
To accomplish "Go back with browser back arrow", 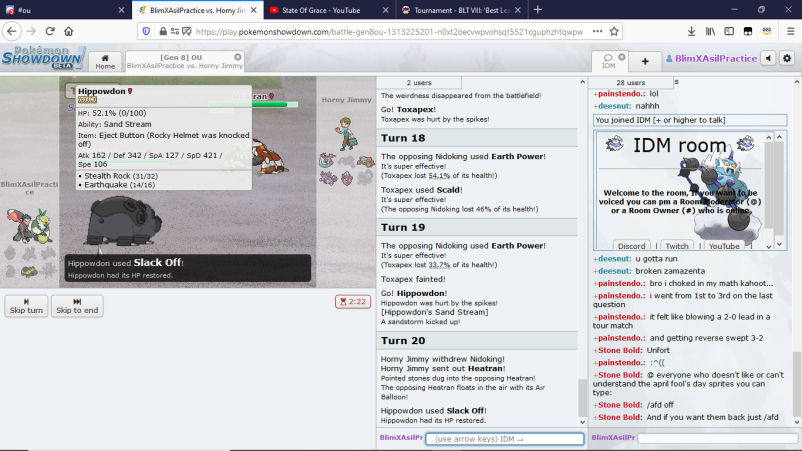I will click(12, 31).
